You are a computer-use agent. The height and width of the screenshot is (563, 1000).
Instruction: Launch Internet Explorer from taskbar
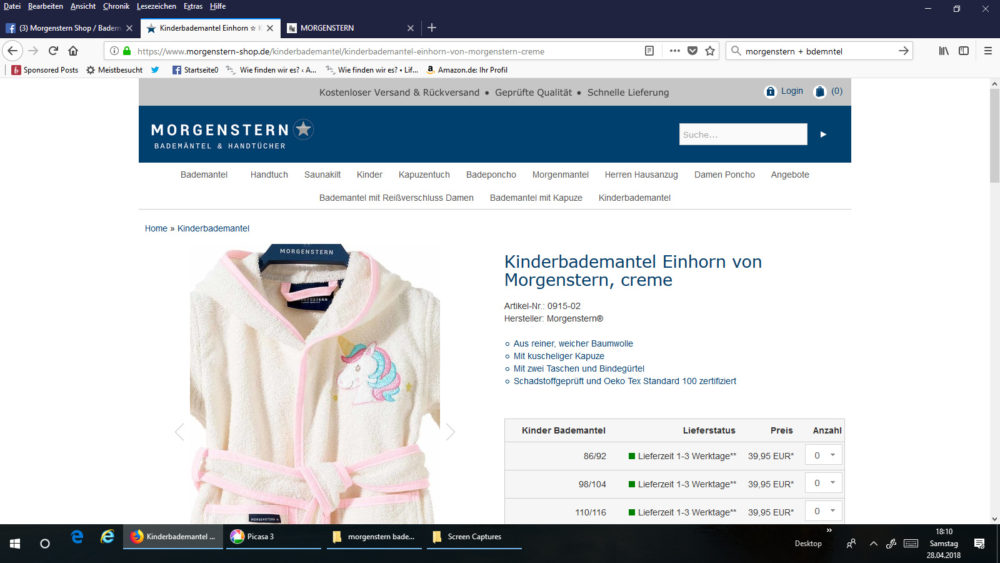point(107,537)
